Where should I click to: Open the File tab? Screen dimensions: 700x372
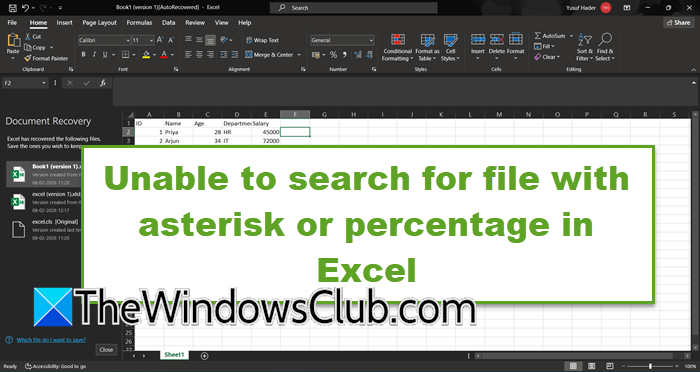pyautogui.click(x=12, y=22)
